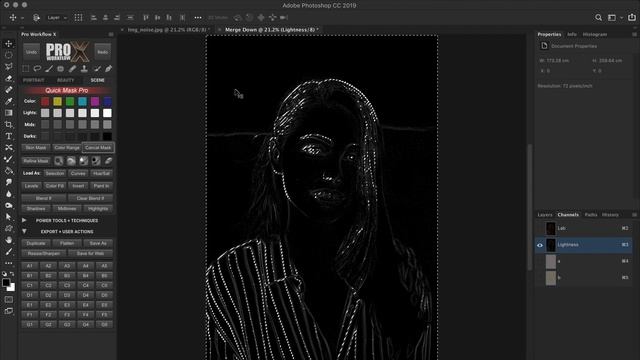Select the Elliptical Marquee tool

tap(9, 55)
